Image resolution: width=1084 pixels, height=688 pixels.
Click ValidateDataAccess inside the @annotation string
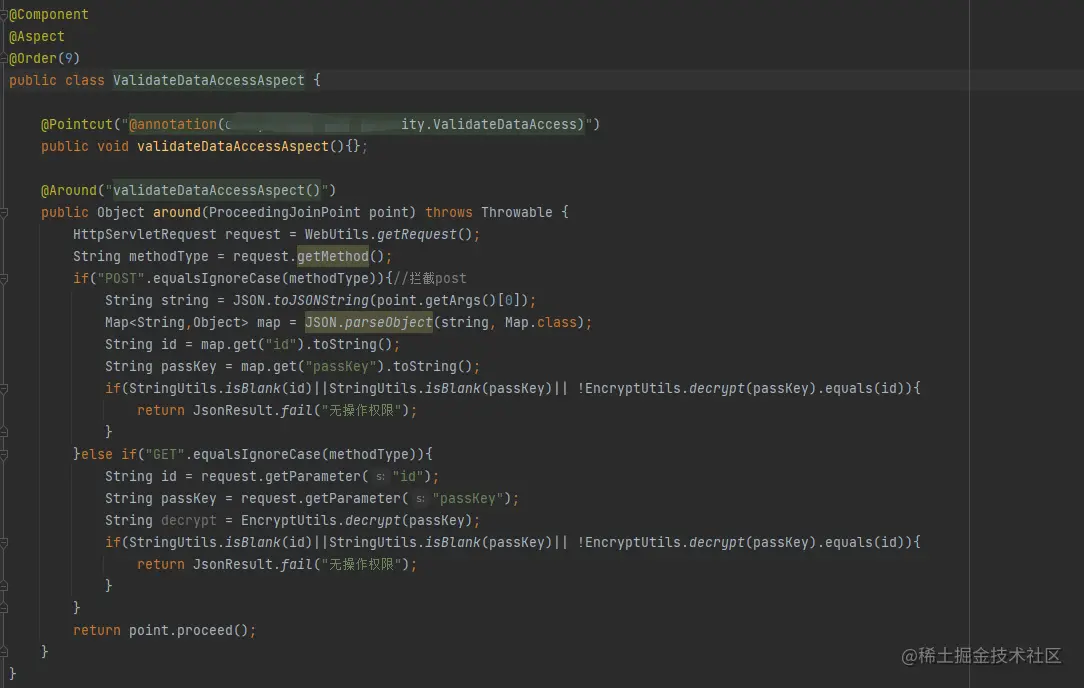(505, 124)
